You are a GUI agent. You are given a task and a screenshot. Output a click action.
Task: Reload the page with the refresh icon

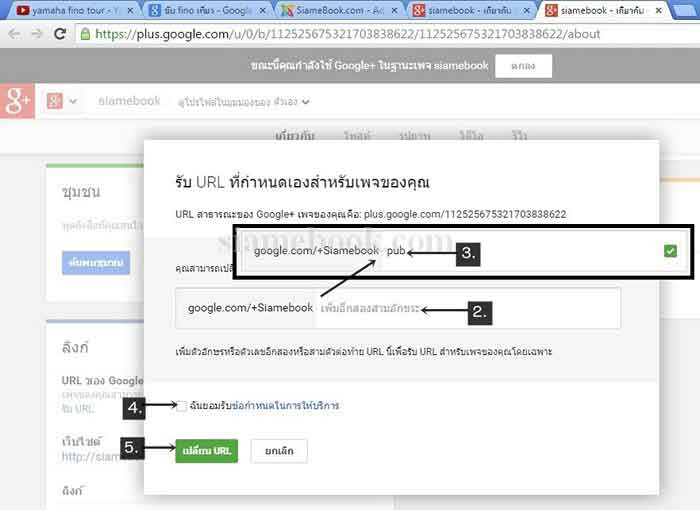tap(60, 34)
